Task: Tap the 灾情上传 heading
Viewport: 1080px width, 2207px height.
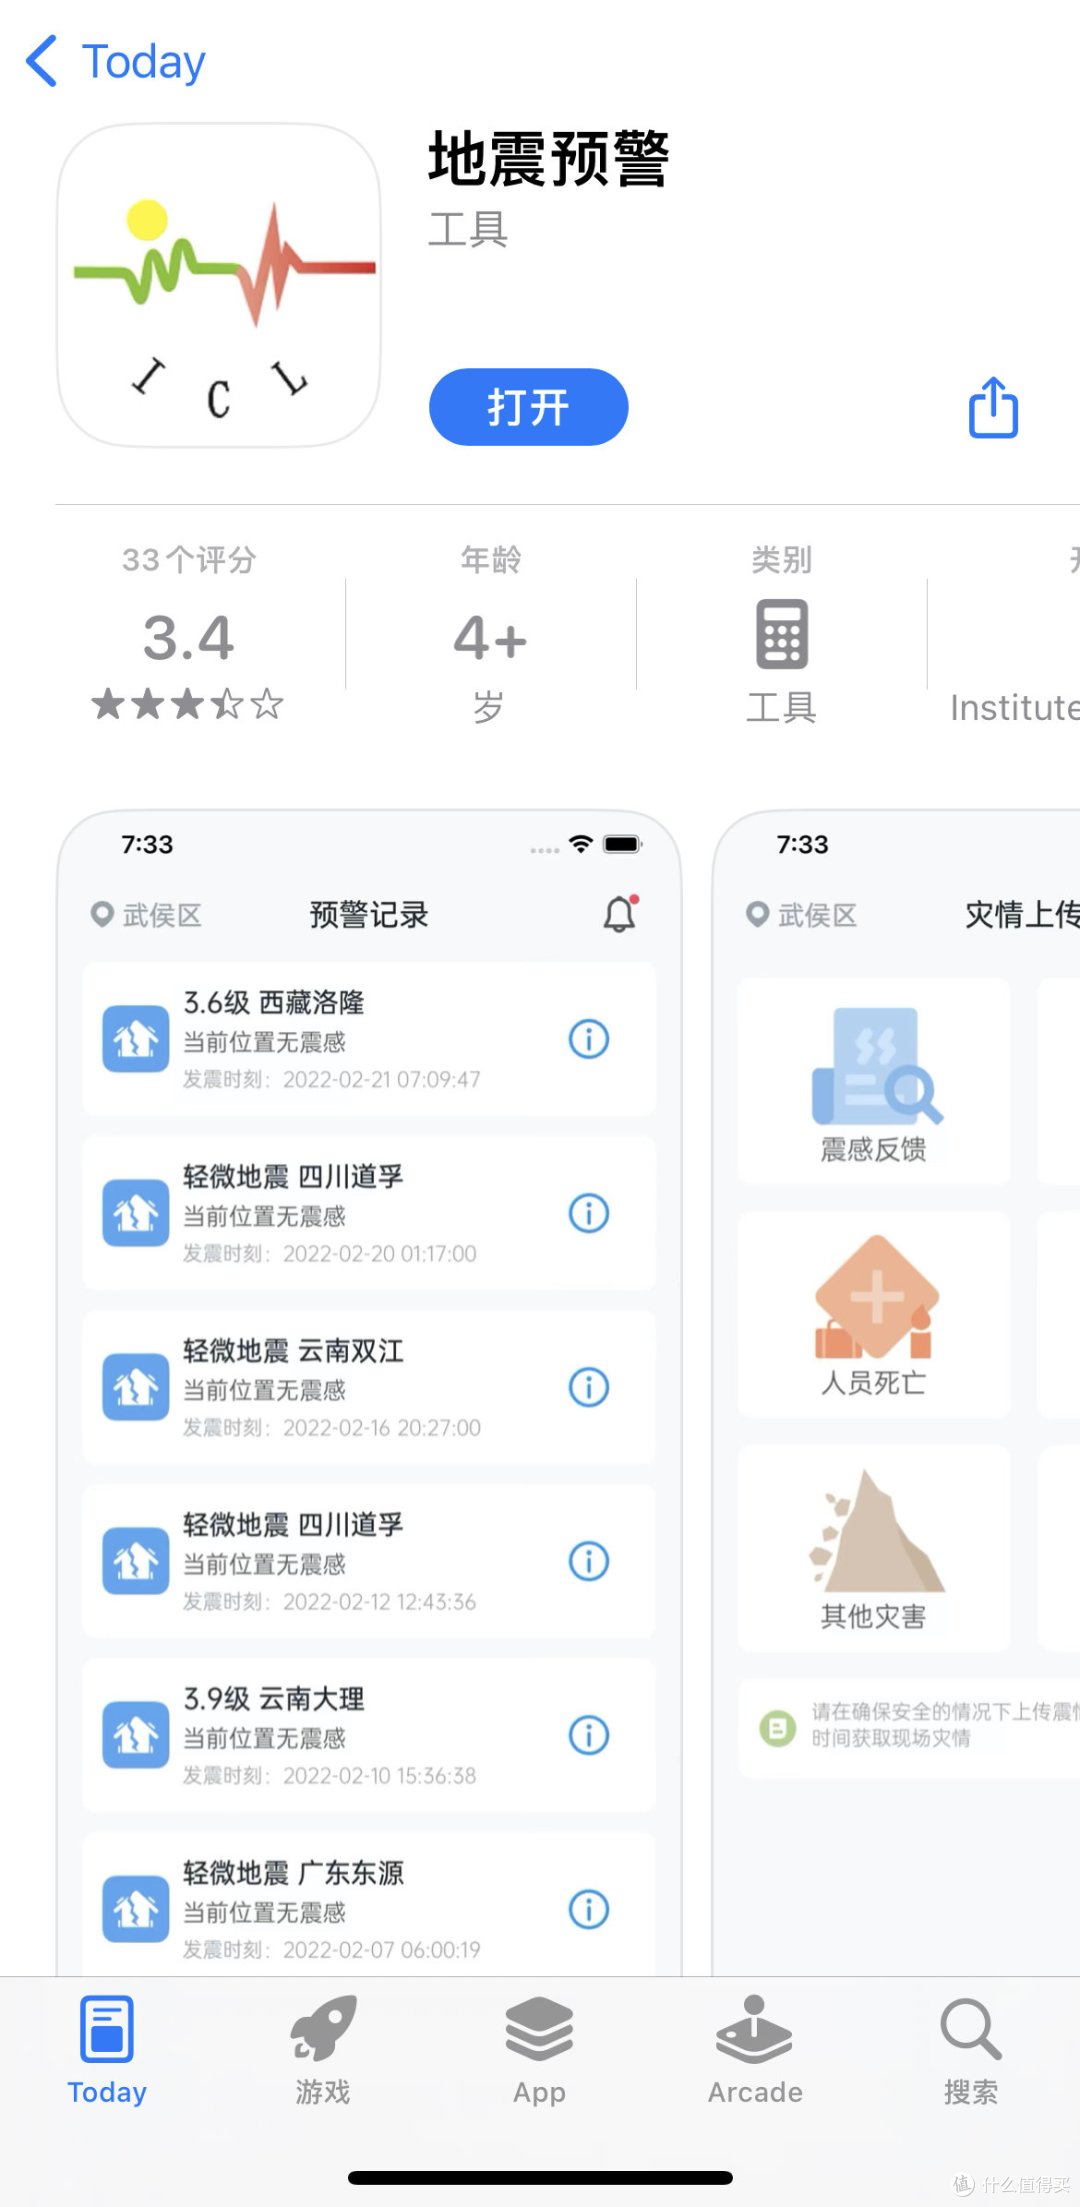Action: 1022,914
